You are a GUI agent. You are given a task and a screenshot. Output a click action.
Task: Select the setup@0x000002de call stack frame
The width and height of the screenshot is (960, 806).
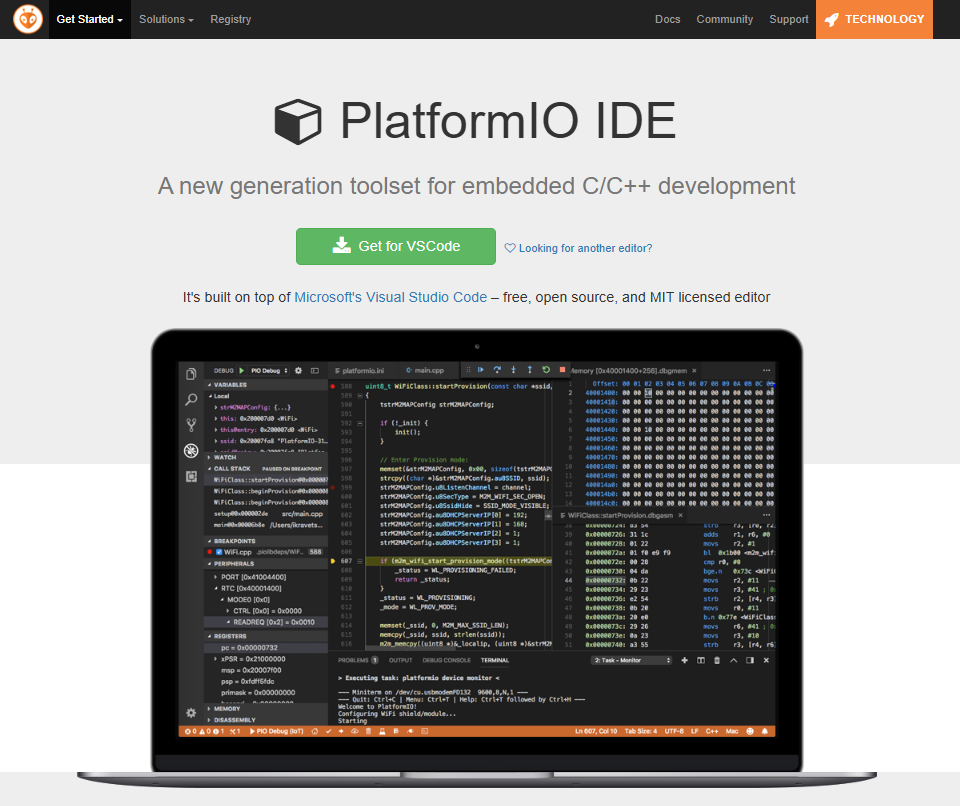pyautogui.click(x=266, y=513)
